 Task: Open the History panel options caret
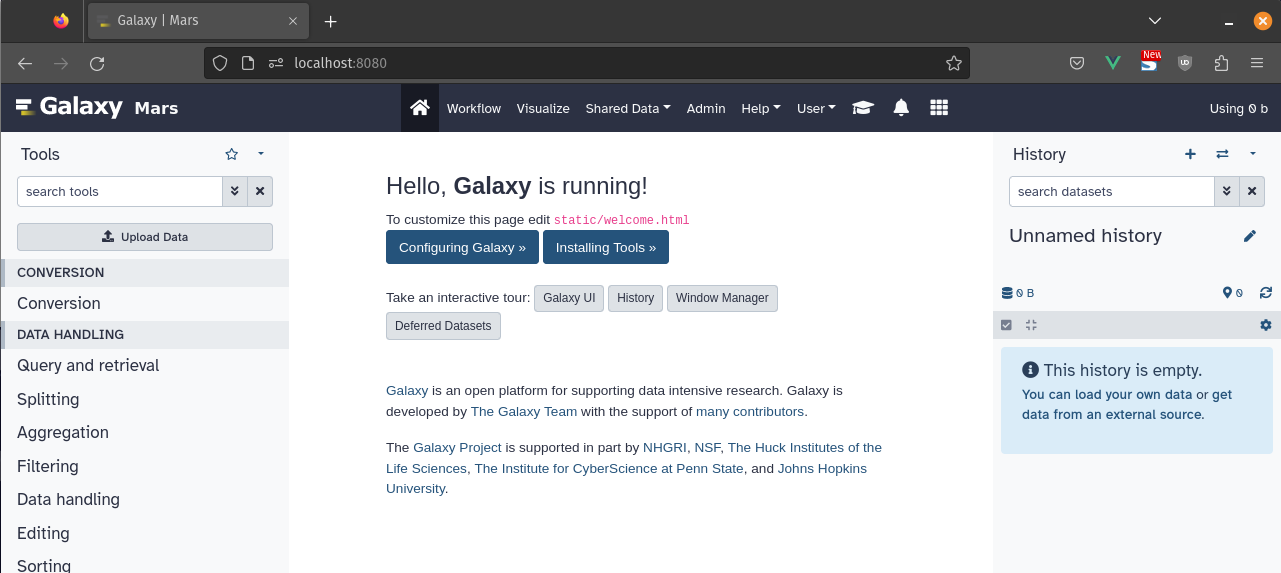(1253, 154)
